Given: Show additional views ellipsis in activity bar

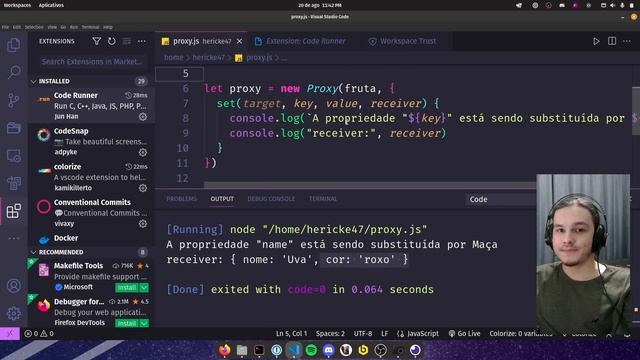Looking at the screenshot, I should [x=13, y=238].
